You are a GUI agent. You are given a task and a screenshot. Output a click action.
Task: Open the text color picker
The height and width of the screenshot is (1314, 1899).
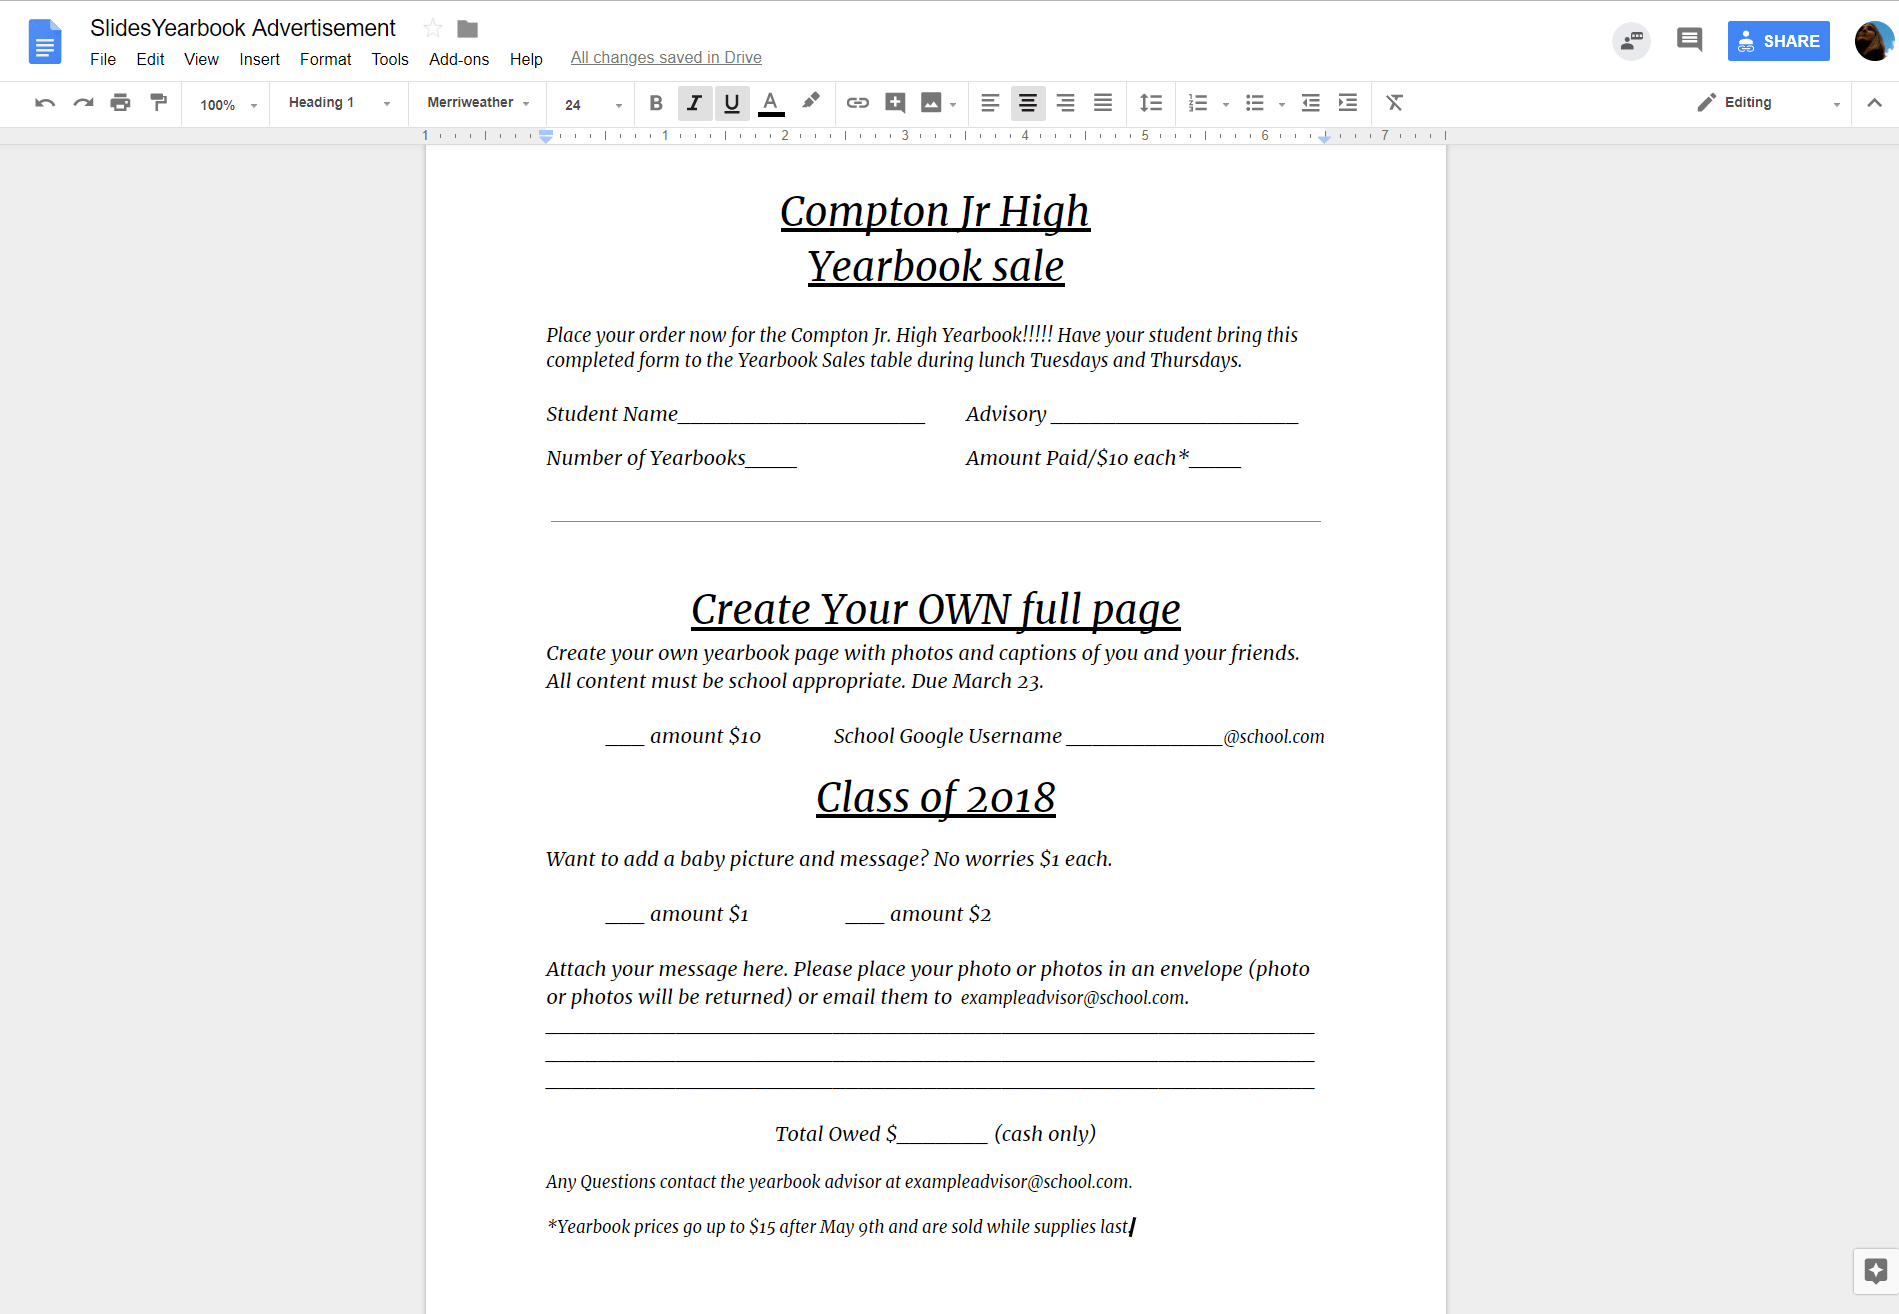pyautogui.click(x=770, y=103)
